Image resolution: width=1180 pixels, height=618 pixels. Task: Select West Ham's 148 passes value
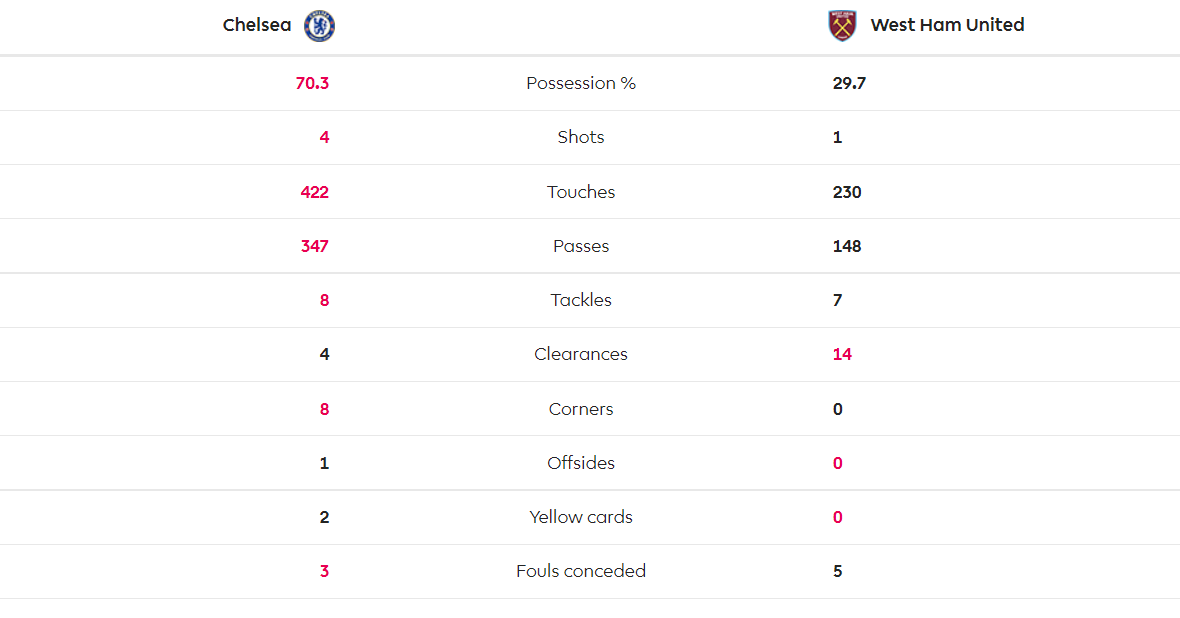click(x=847, y=246)
